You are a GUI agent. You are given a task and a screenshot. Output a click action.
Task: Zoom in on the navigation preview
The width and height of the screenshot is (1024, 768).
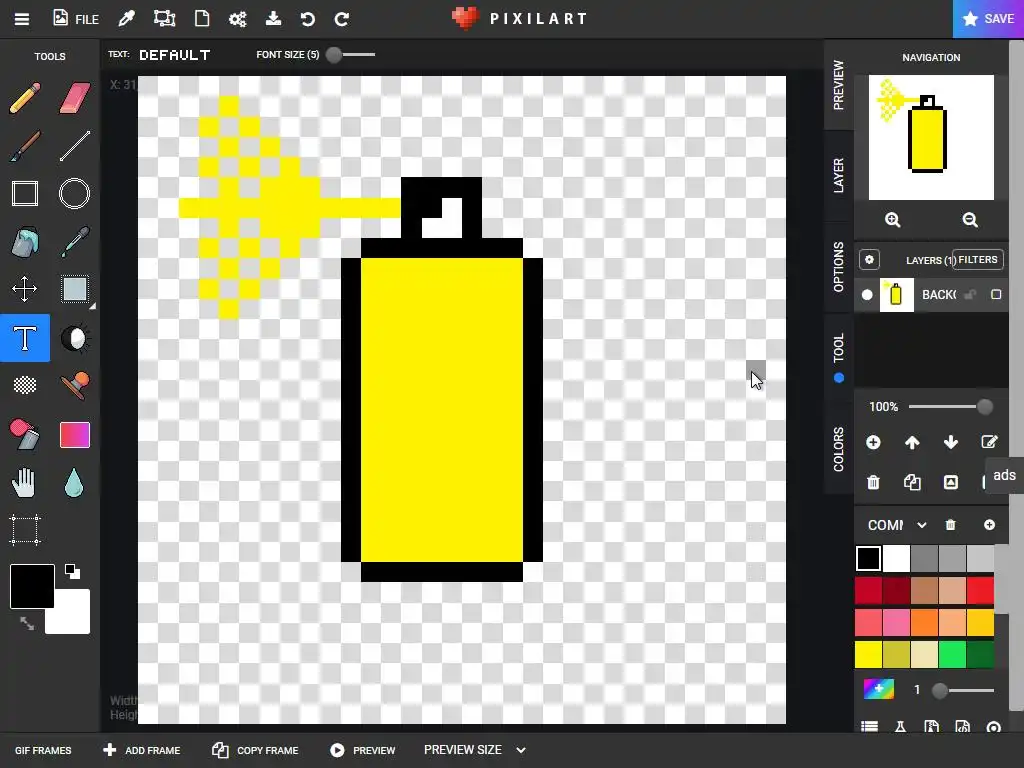(x=892, y=219)
